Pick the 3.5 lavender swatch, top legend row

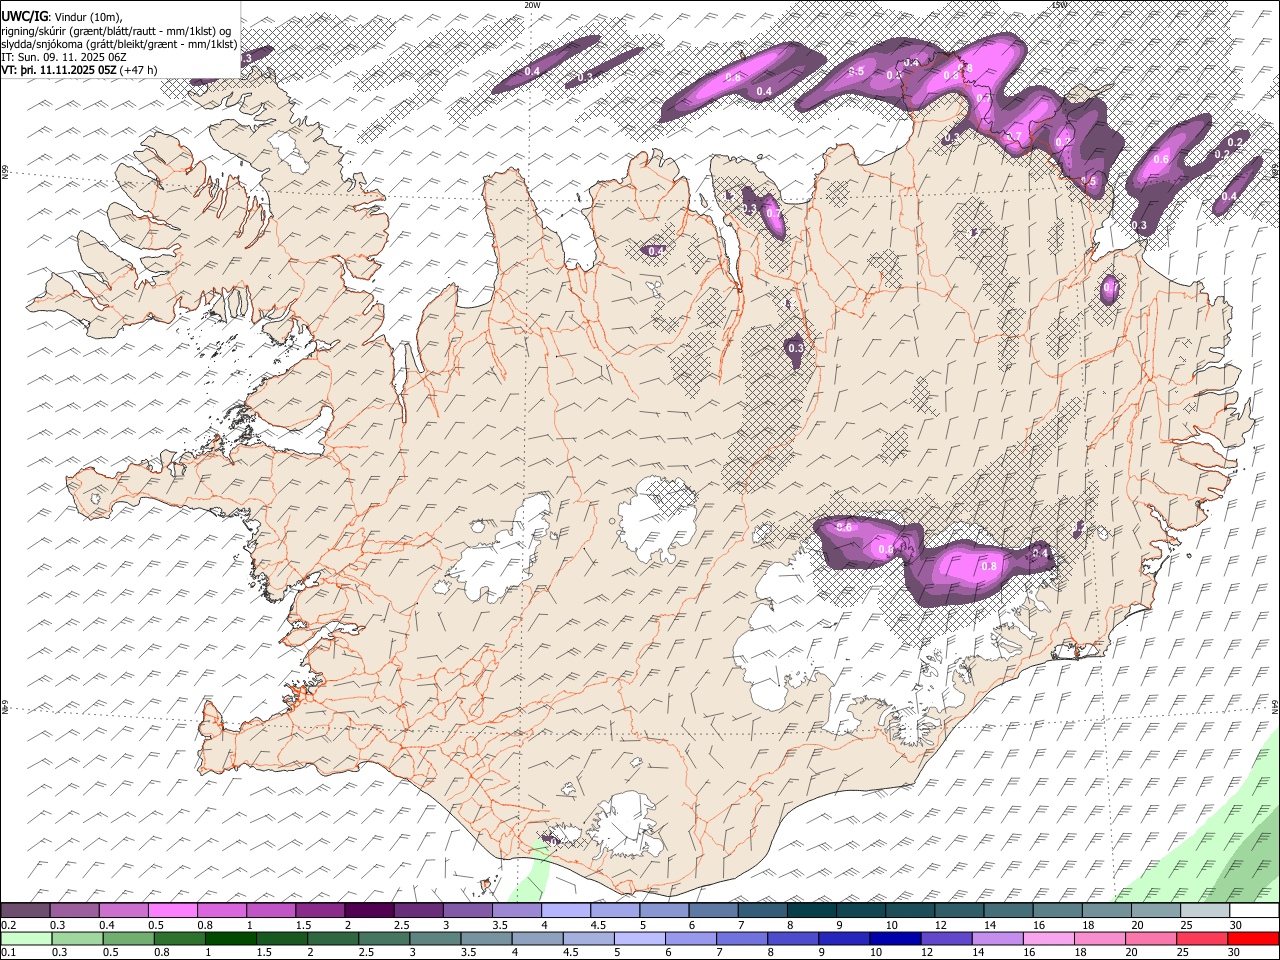tap(517, 910)
